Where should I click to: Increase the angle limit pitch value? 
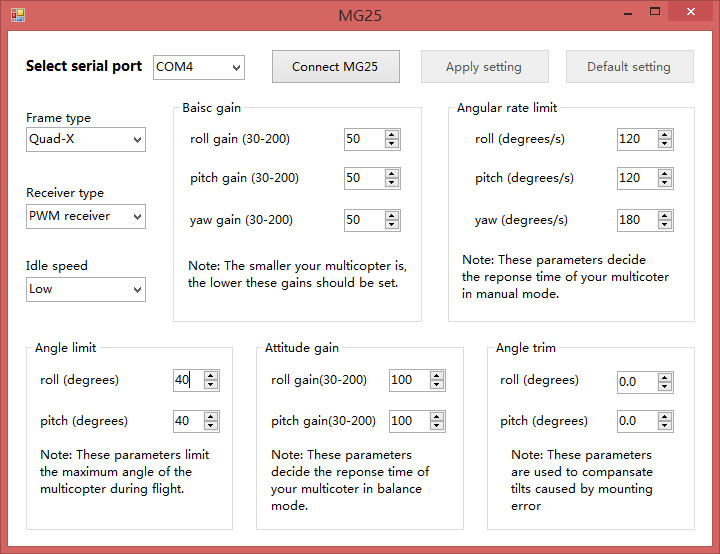point(210,417)
